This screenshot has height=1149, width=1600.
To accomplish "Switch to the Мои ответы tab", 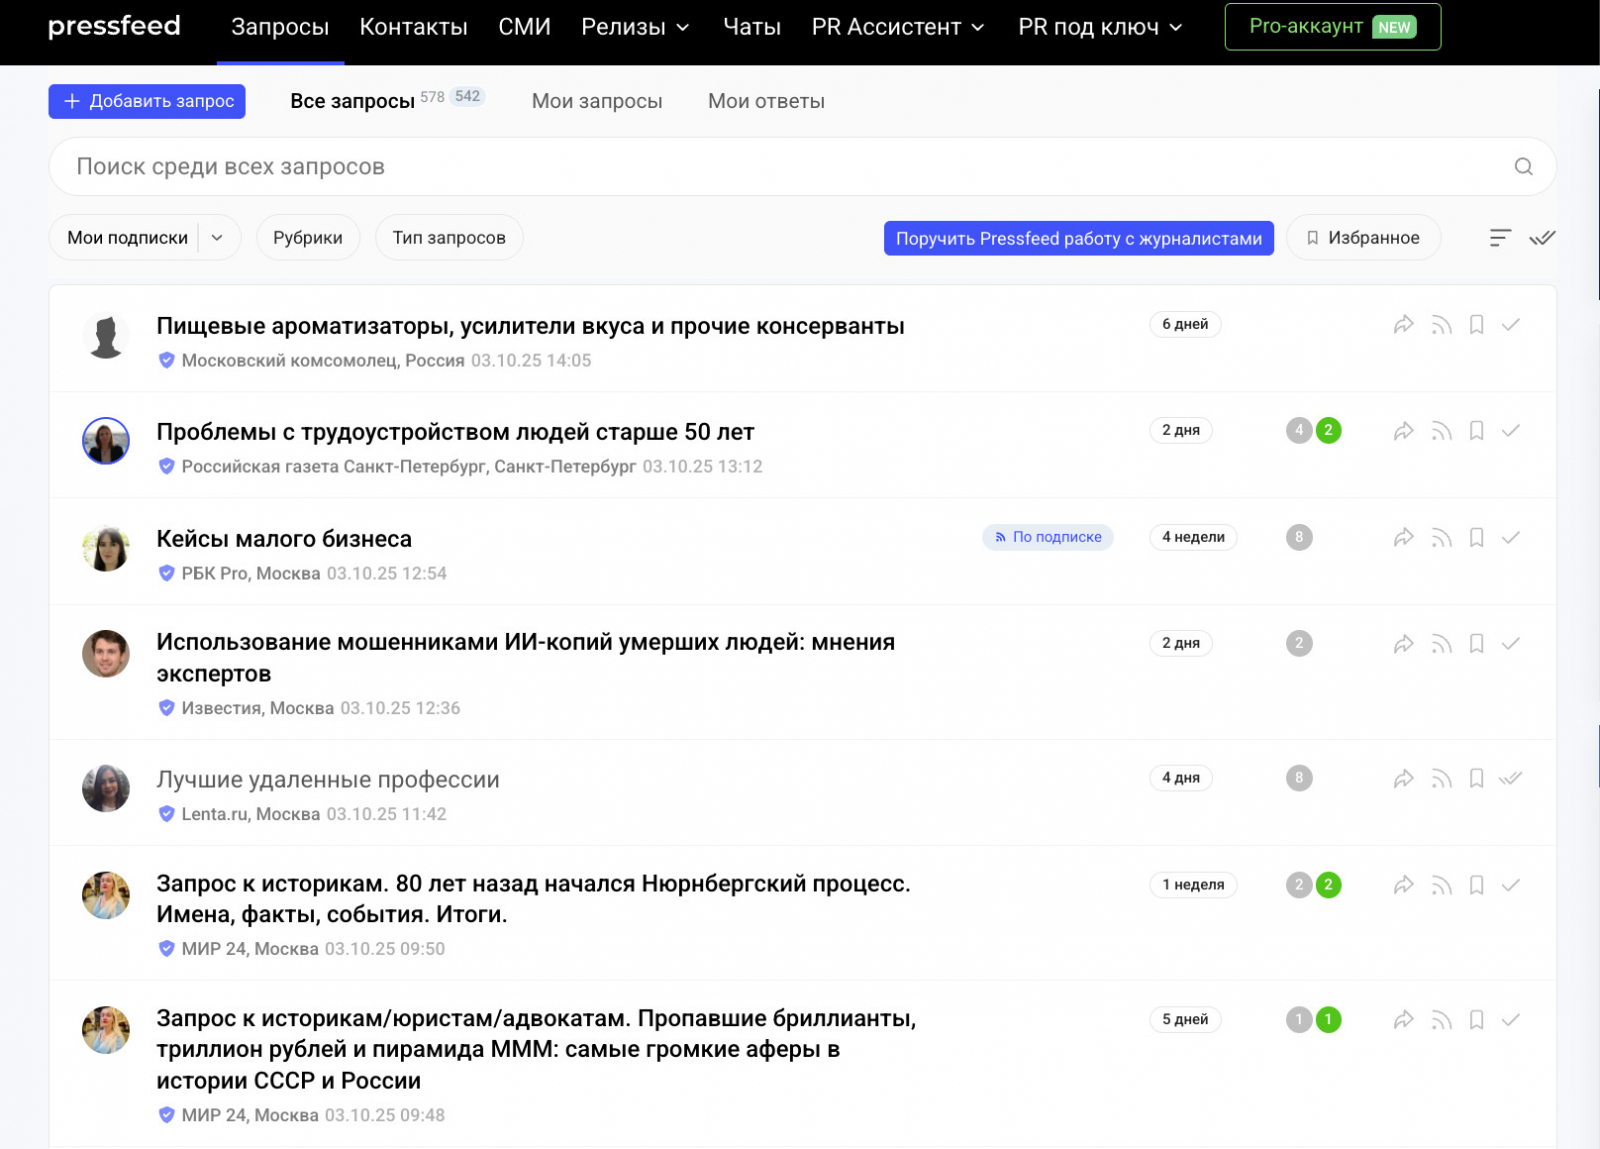I will pos(766,101).
